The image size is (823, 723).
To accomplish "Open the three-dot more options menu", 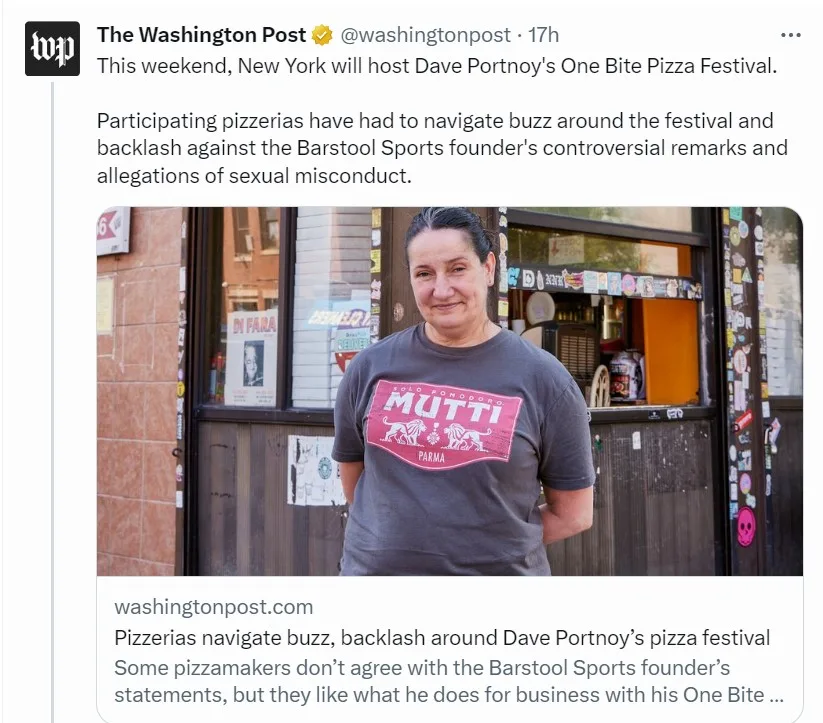I will pos(790,35).
